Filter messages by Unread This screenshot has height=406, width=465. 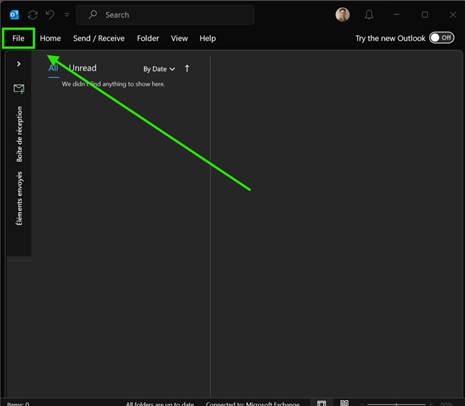pos(82,68)
